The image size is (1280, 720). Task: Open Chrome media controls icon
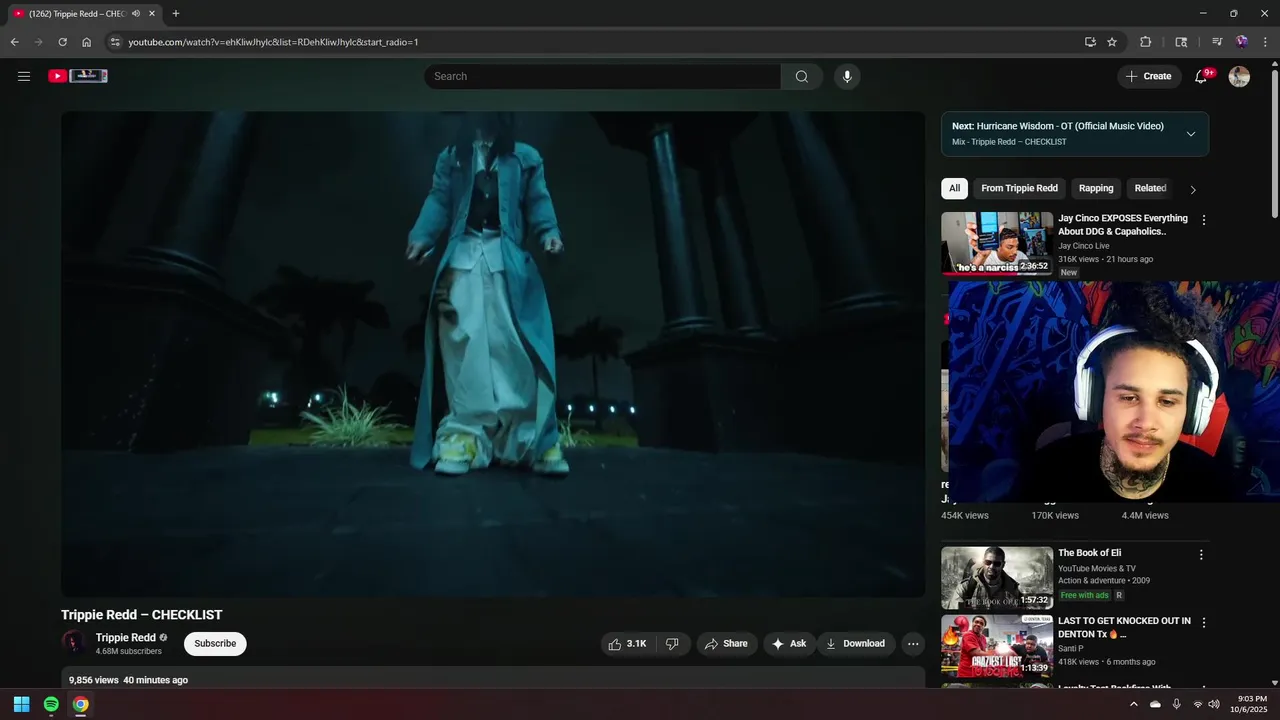[1217, 42]
